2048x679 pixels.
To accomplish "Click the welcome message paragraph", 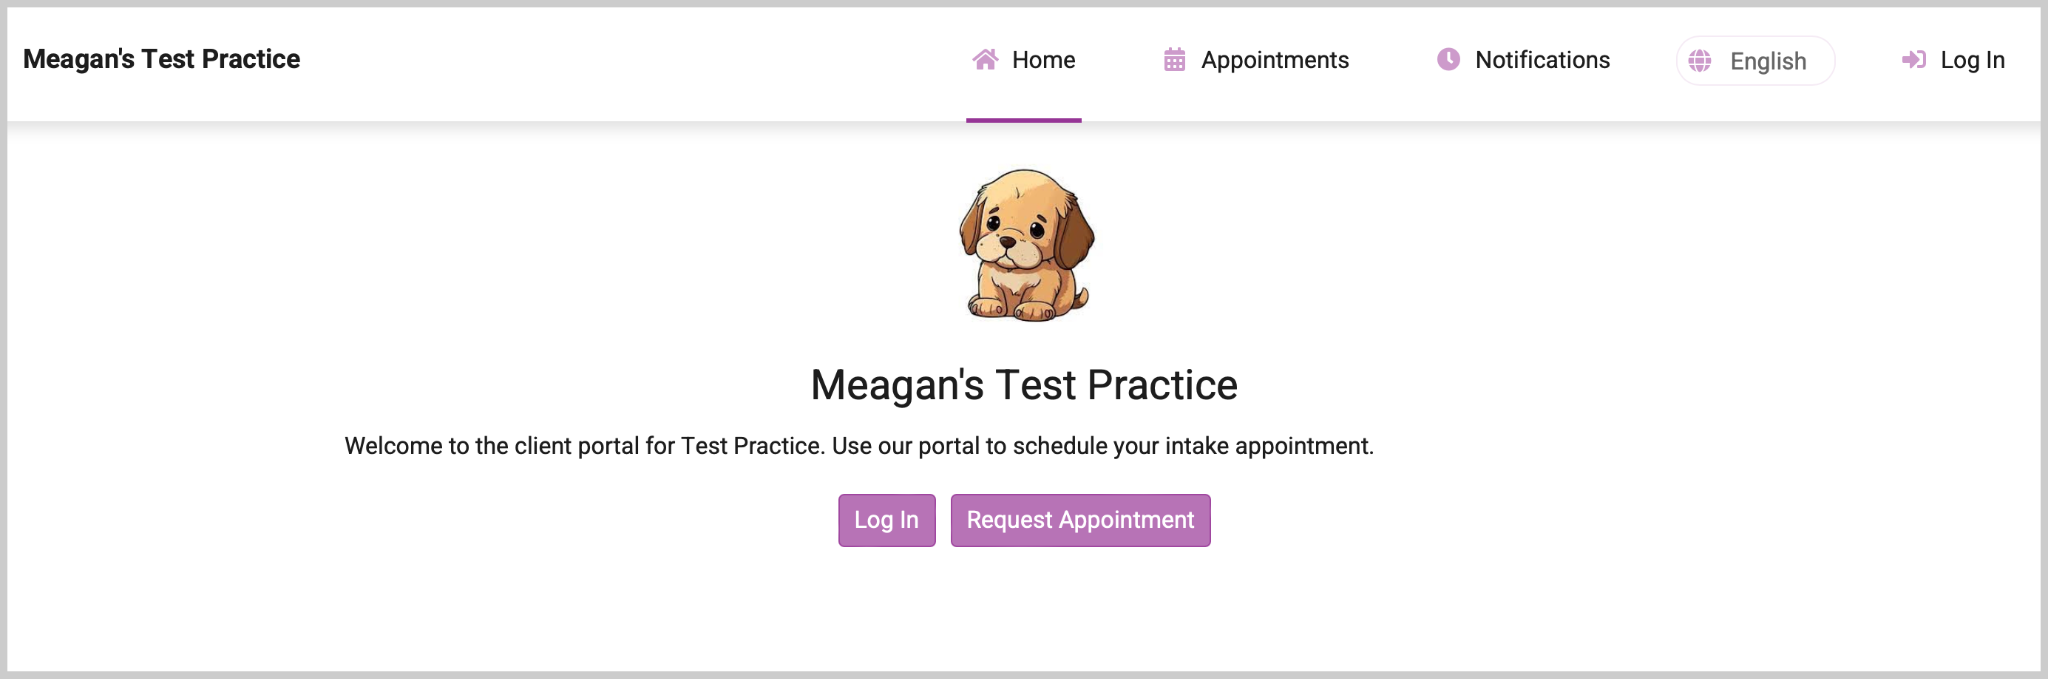I will [x=859, y=446].
